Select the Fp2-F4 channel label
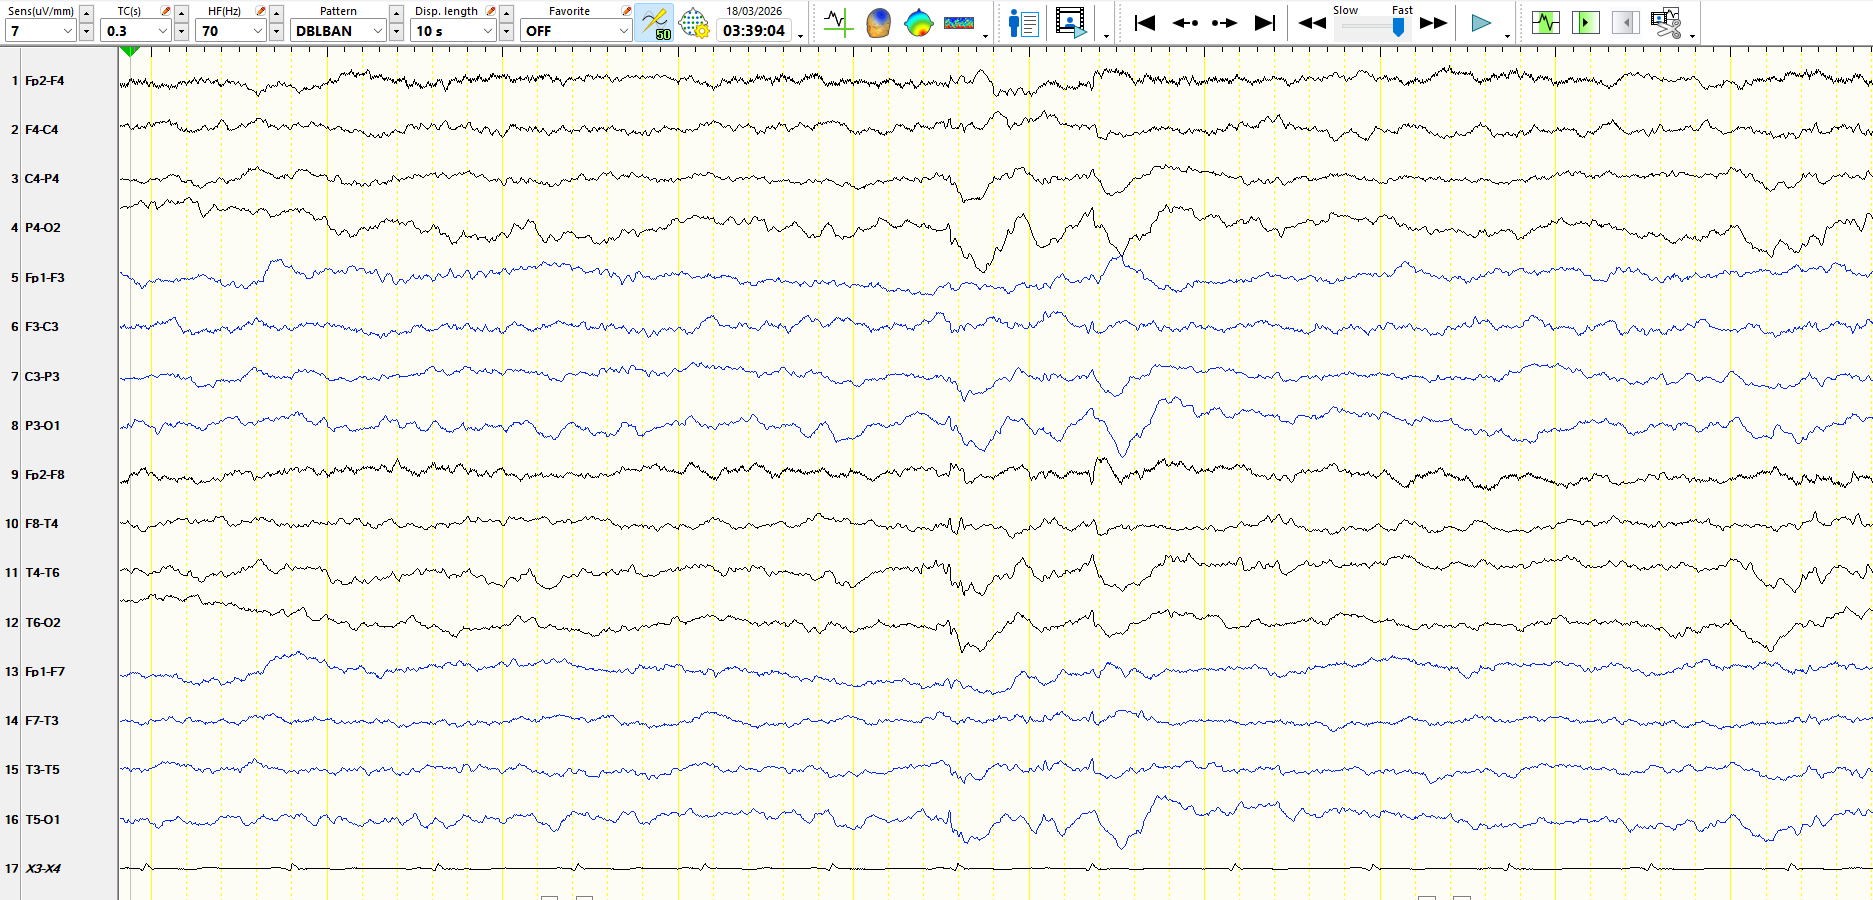1873x900 pixels. click(45, 81)
